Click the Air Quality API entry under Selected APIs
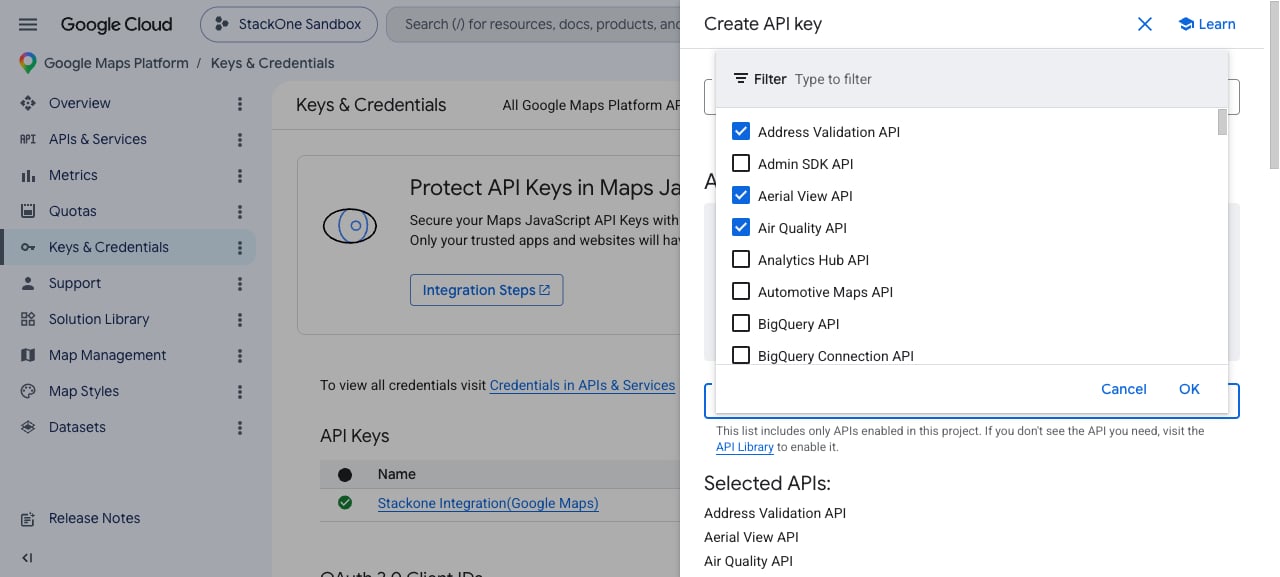Viewport: 1280px width, 577px height. (748, 561)
